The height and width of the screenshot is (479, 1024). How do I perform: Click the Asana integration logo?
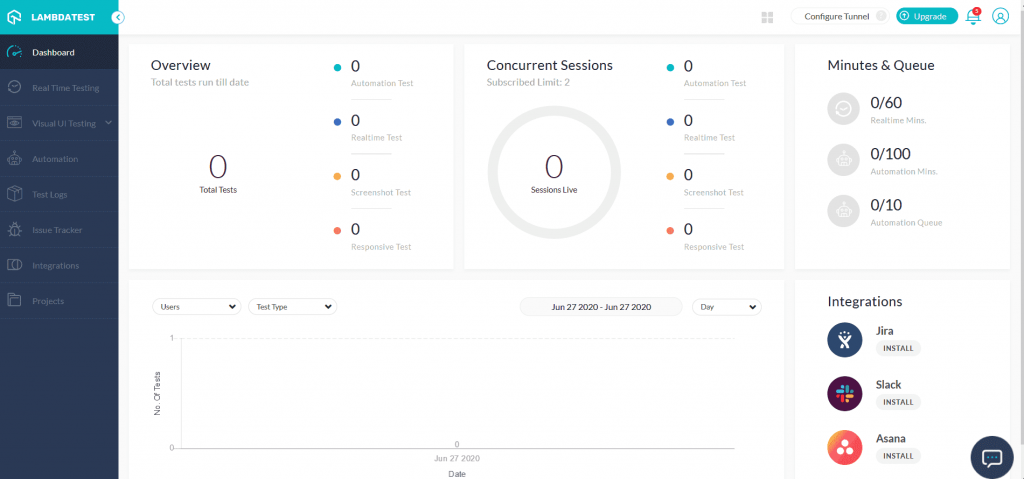click(845, 447)
